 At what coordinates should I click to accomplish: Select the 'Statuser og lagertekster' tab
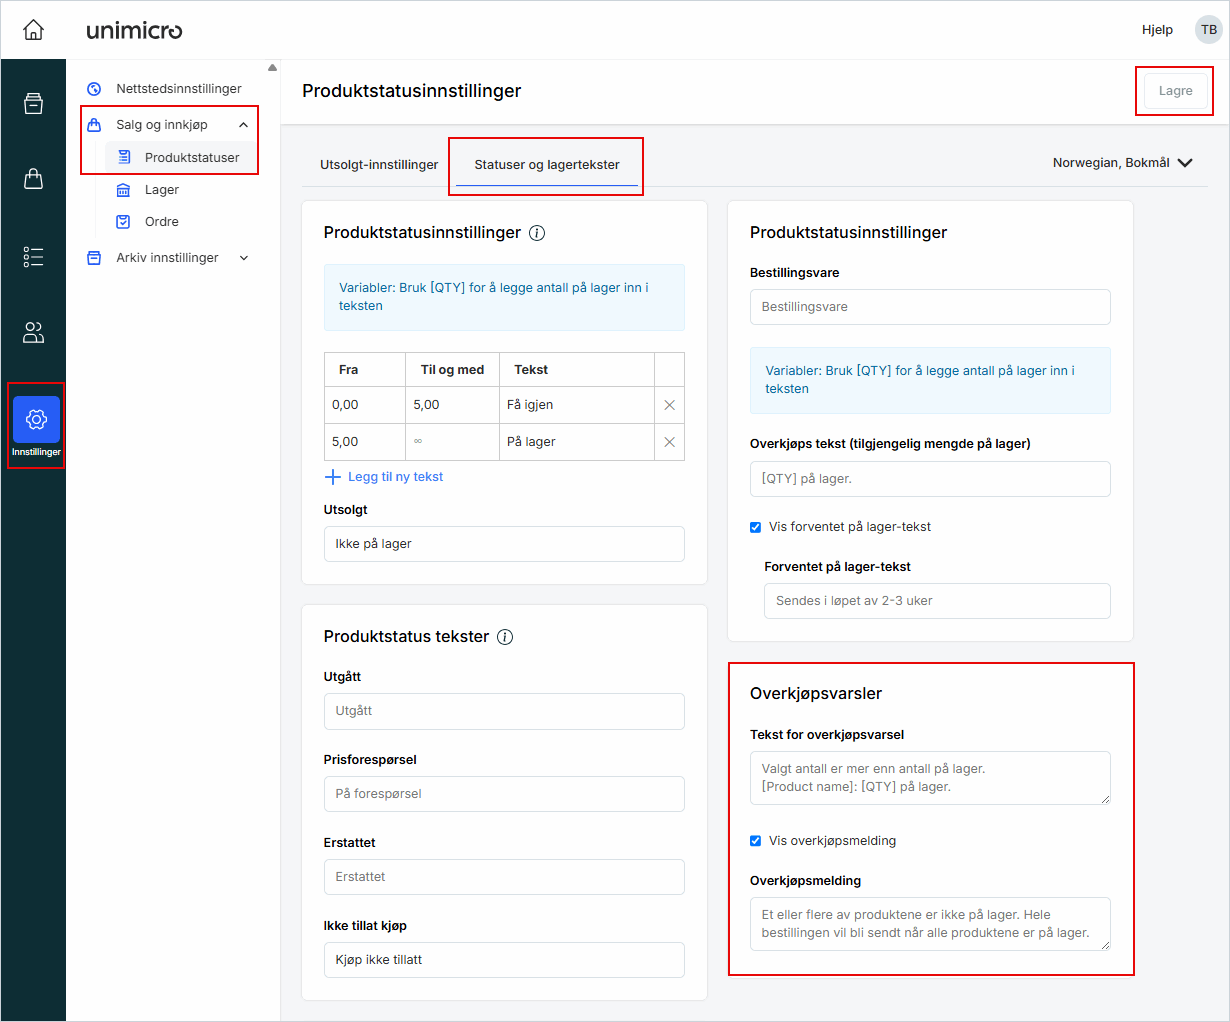coord(546,165)
